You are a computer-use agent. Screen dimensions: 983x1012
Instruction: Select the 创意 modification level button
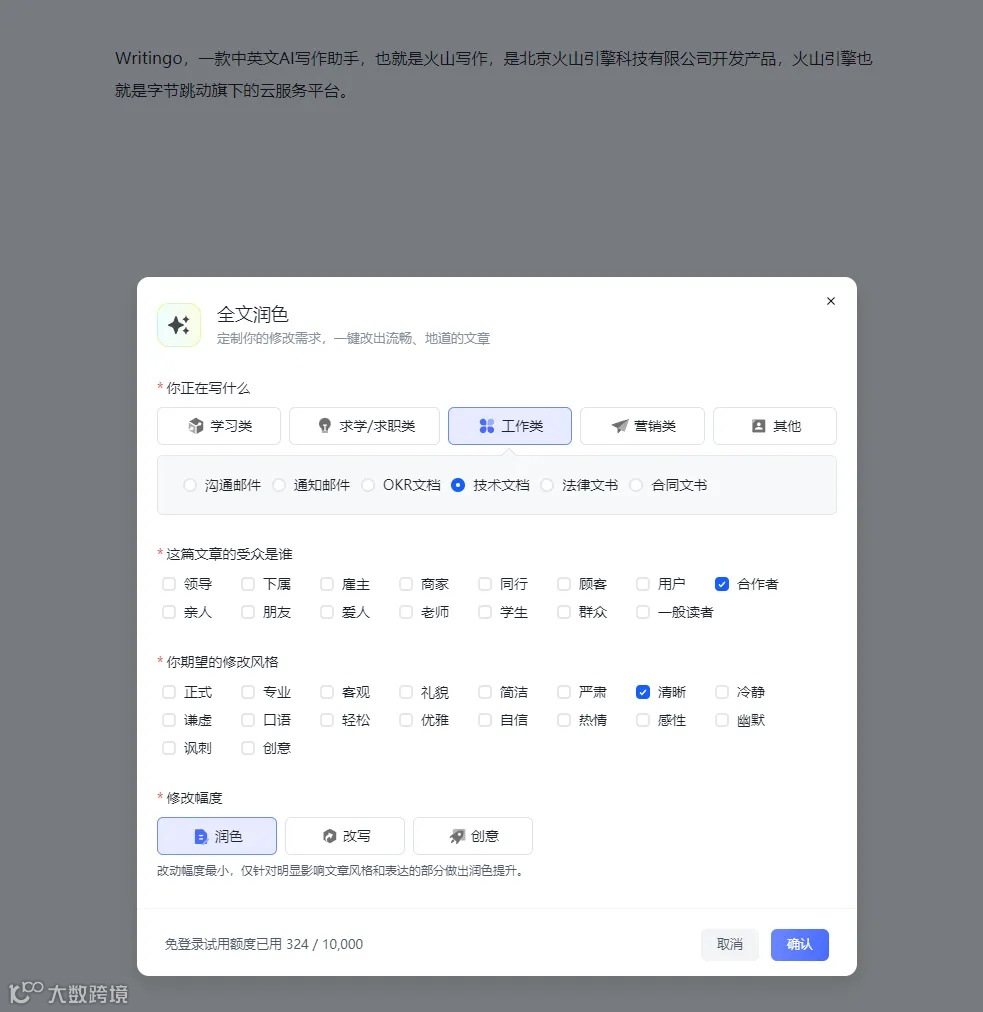[x=472, y=836]
